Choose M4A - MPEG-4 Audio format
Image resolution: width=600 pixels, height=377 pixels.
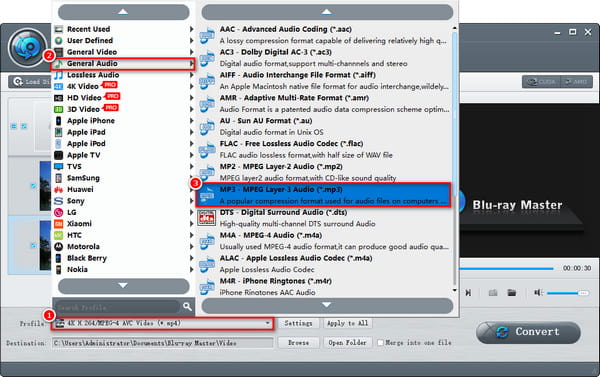[324, 241]
